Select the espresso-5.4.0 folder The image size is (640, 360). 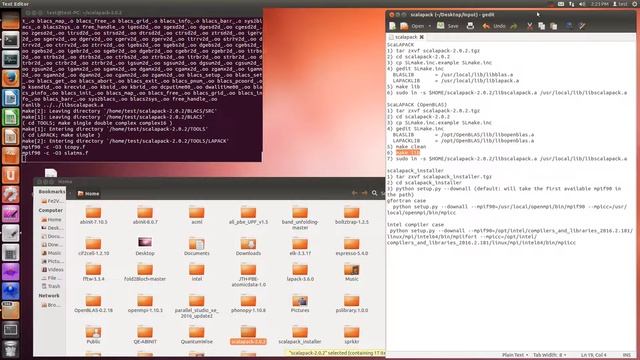click(x=351, y=247)
